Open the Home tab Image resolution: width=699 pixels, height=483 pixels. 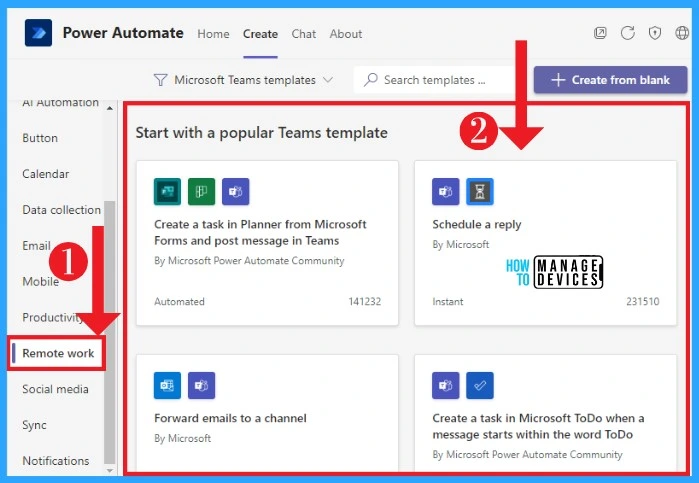213,34
